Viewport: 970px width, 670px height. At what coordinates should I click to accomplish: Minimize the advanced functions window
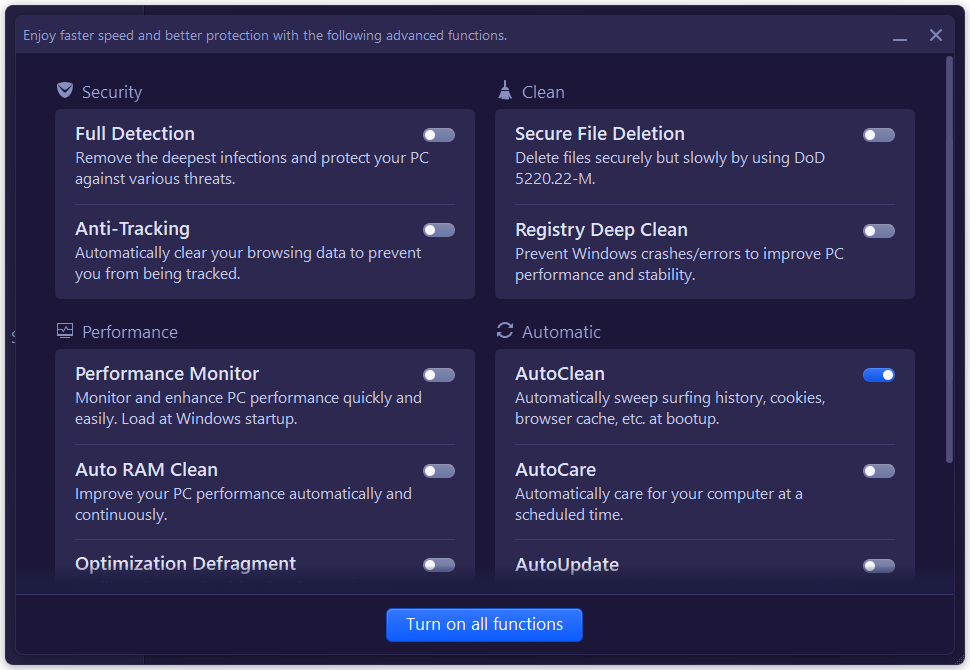[901, 35]
